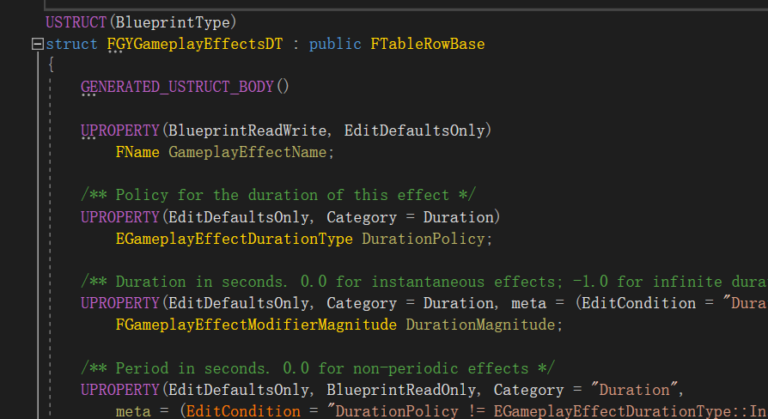Click the BlueprintReadWrite specifier
The width and height of the screenshot is (768, 419).
pos(247,130)
